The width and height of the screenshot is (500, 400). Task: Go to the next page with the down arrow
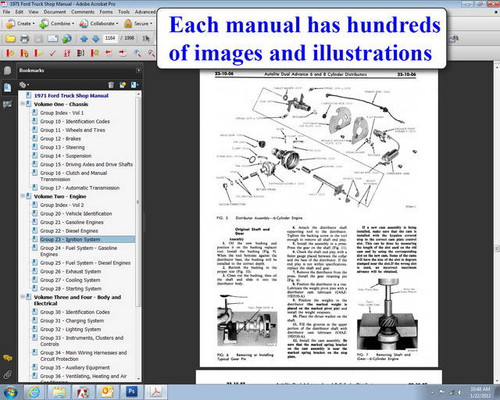click(96, 39)
